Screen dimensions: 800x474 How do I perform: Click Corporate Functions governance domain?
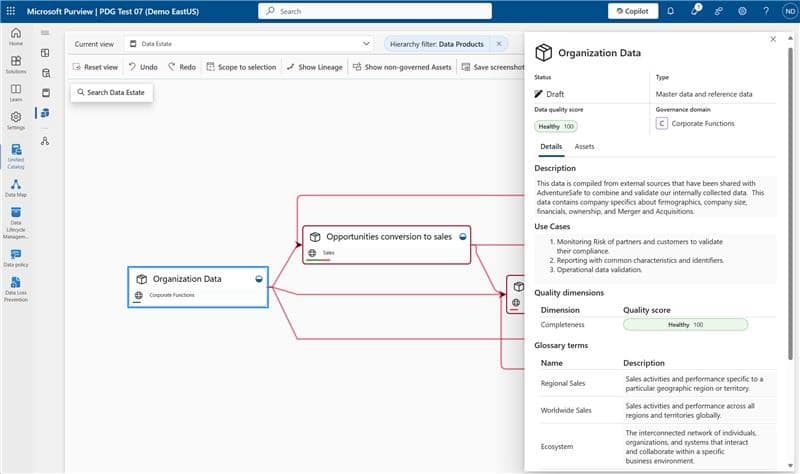tap(695, 123)
